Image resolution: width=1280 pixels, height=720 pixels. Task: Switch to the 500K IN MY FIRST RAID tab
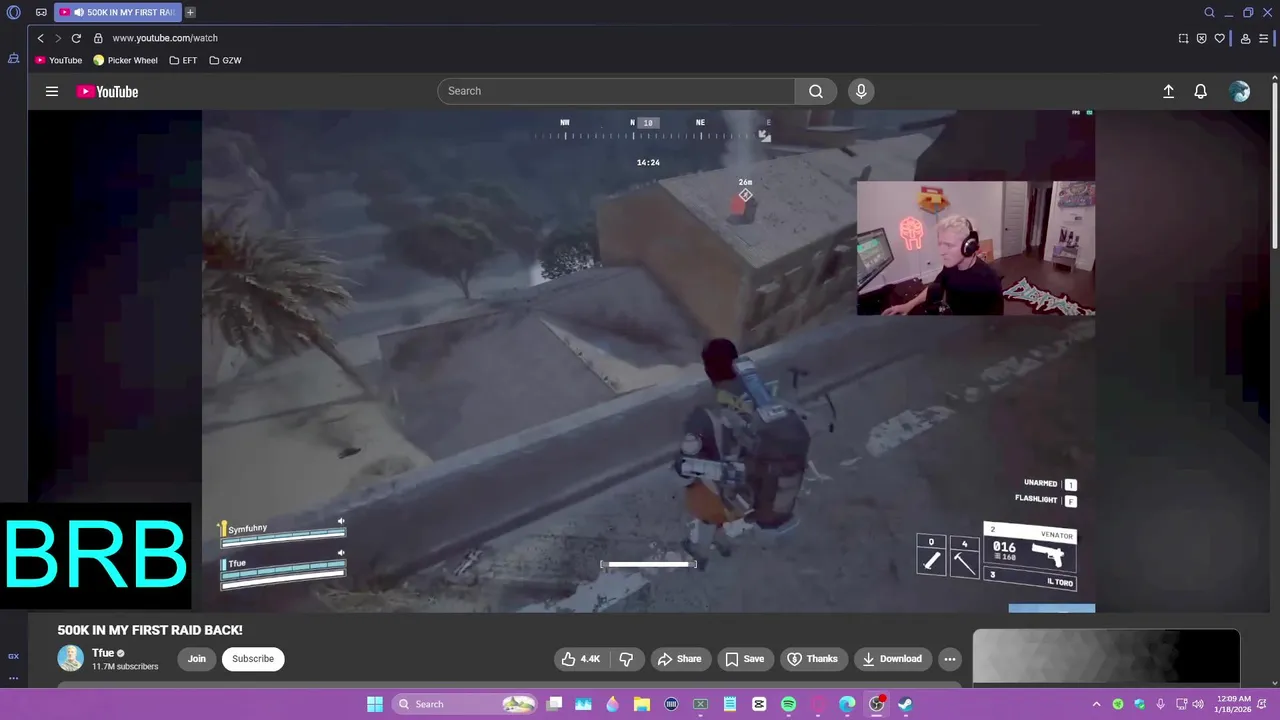click(x=118, y=13)
